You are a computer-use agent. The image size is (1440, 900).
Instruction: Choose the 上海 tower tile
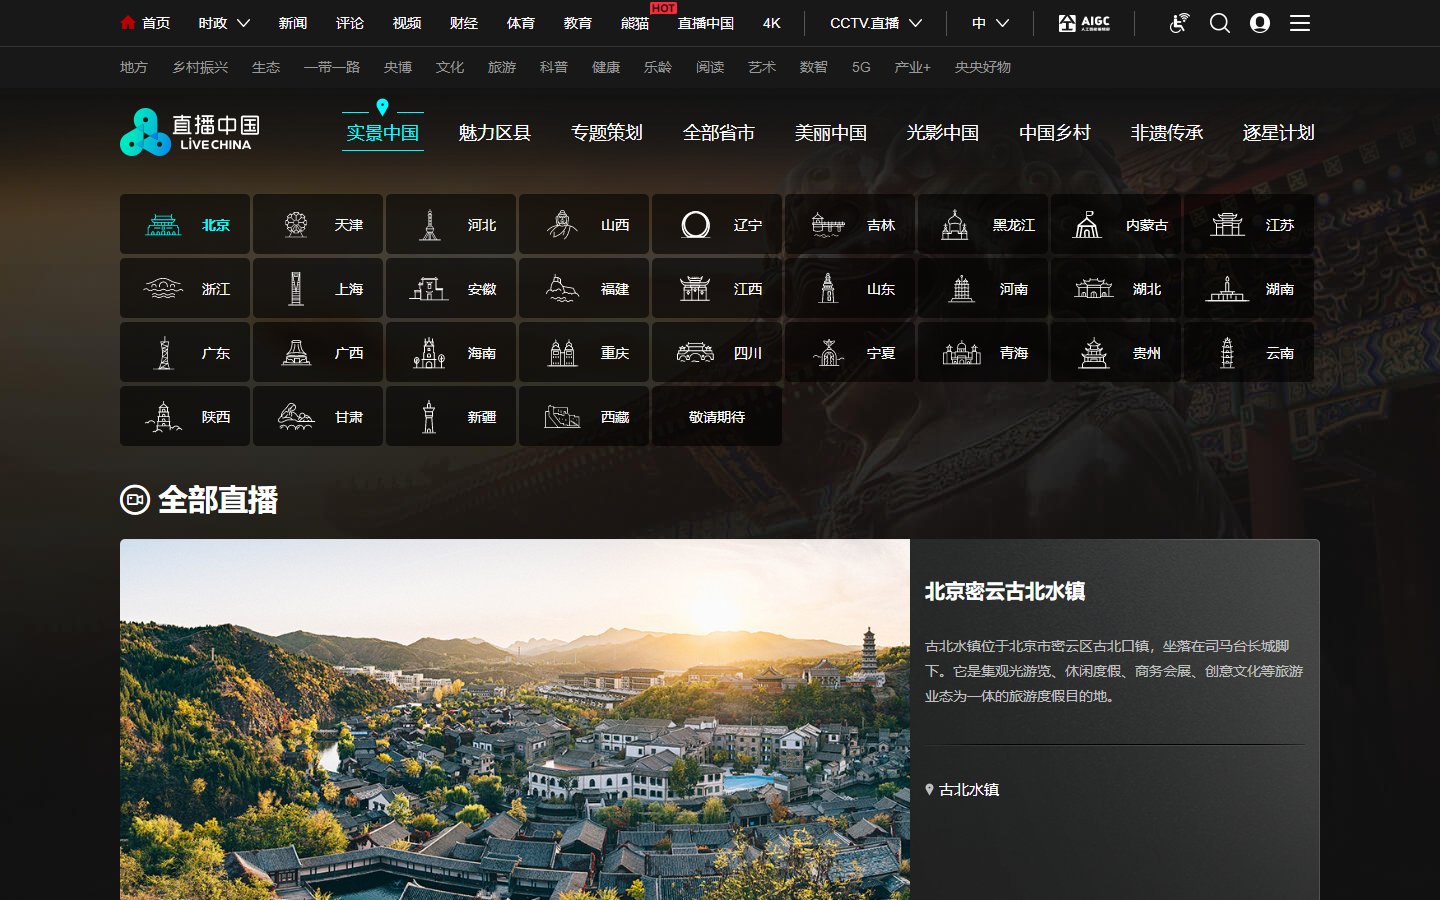click(x=318, y=288)
